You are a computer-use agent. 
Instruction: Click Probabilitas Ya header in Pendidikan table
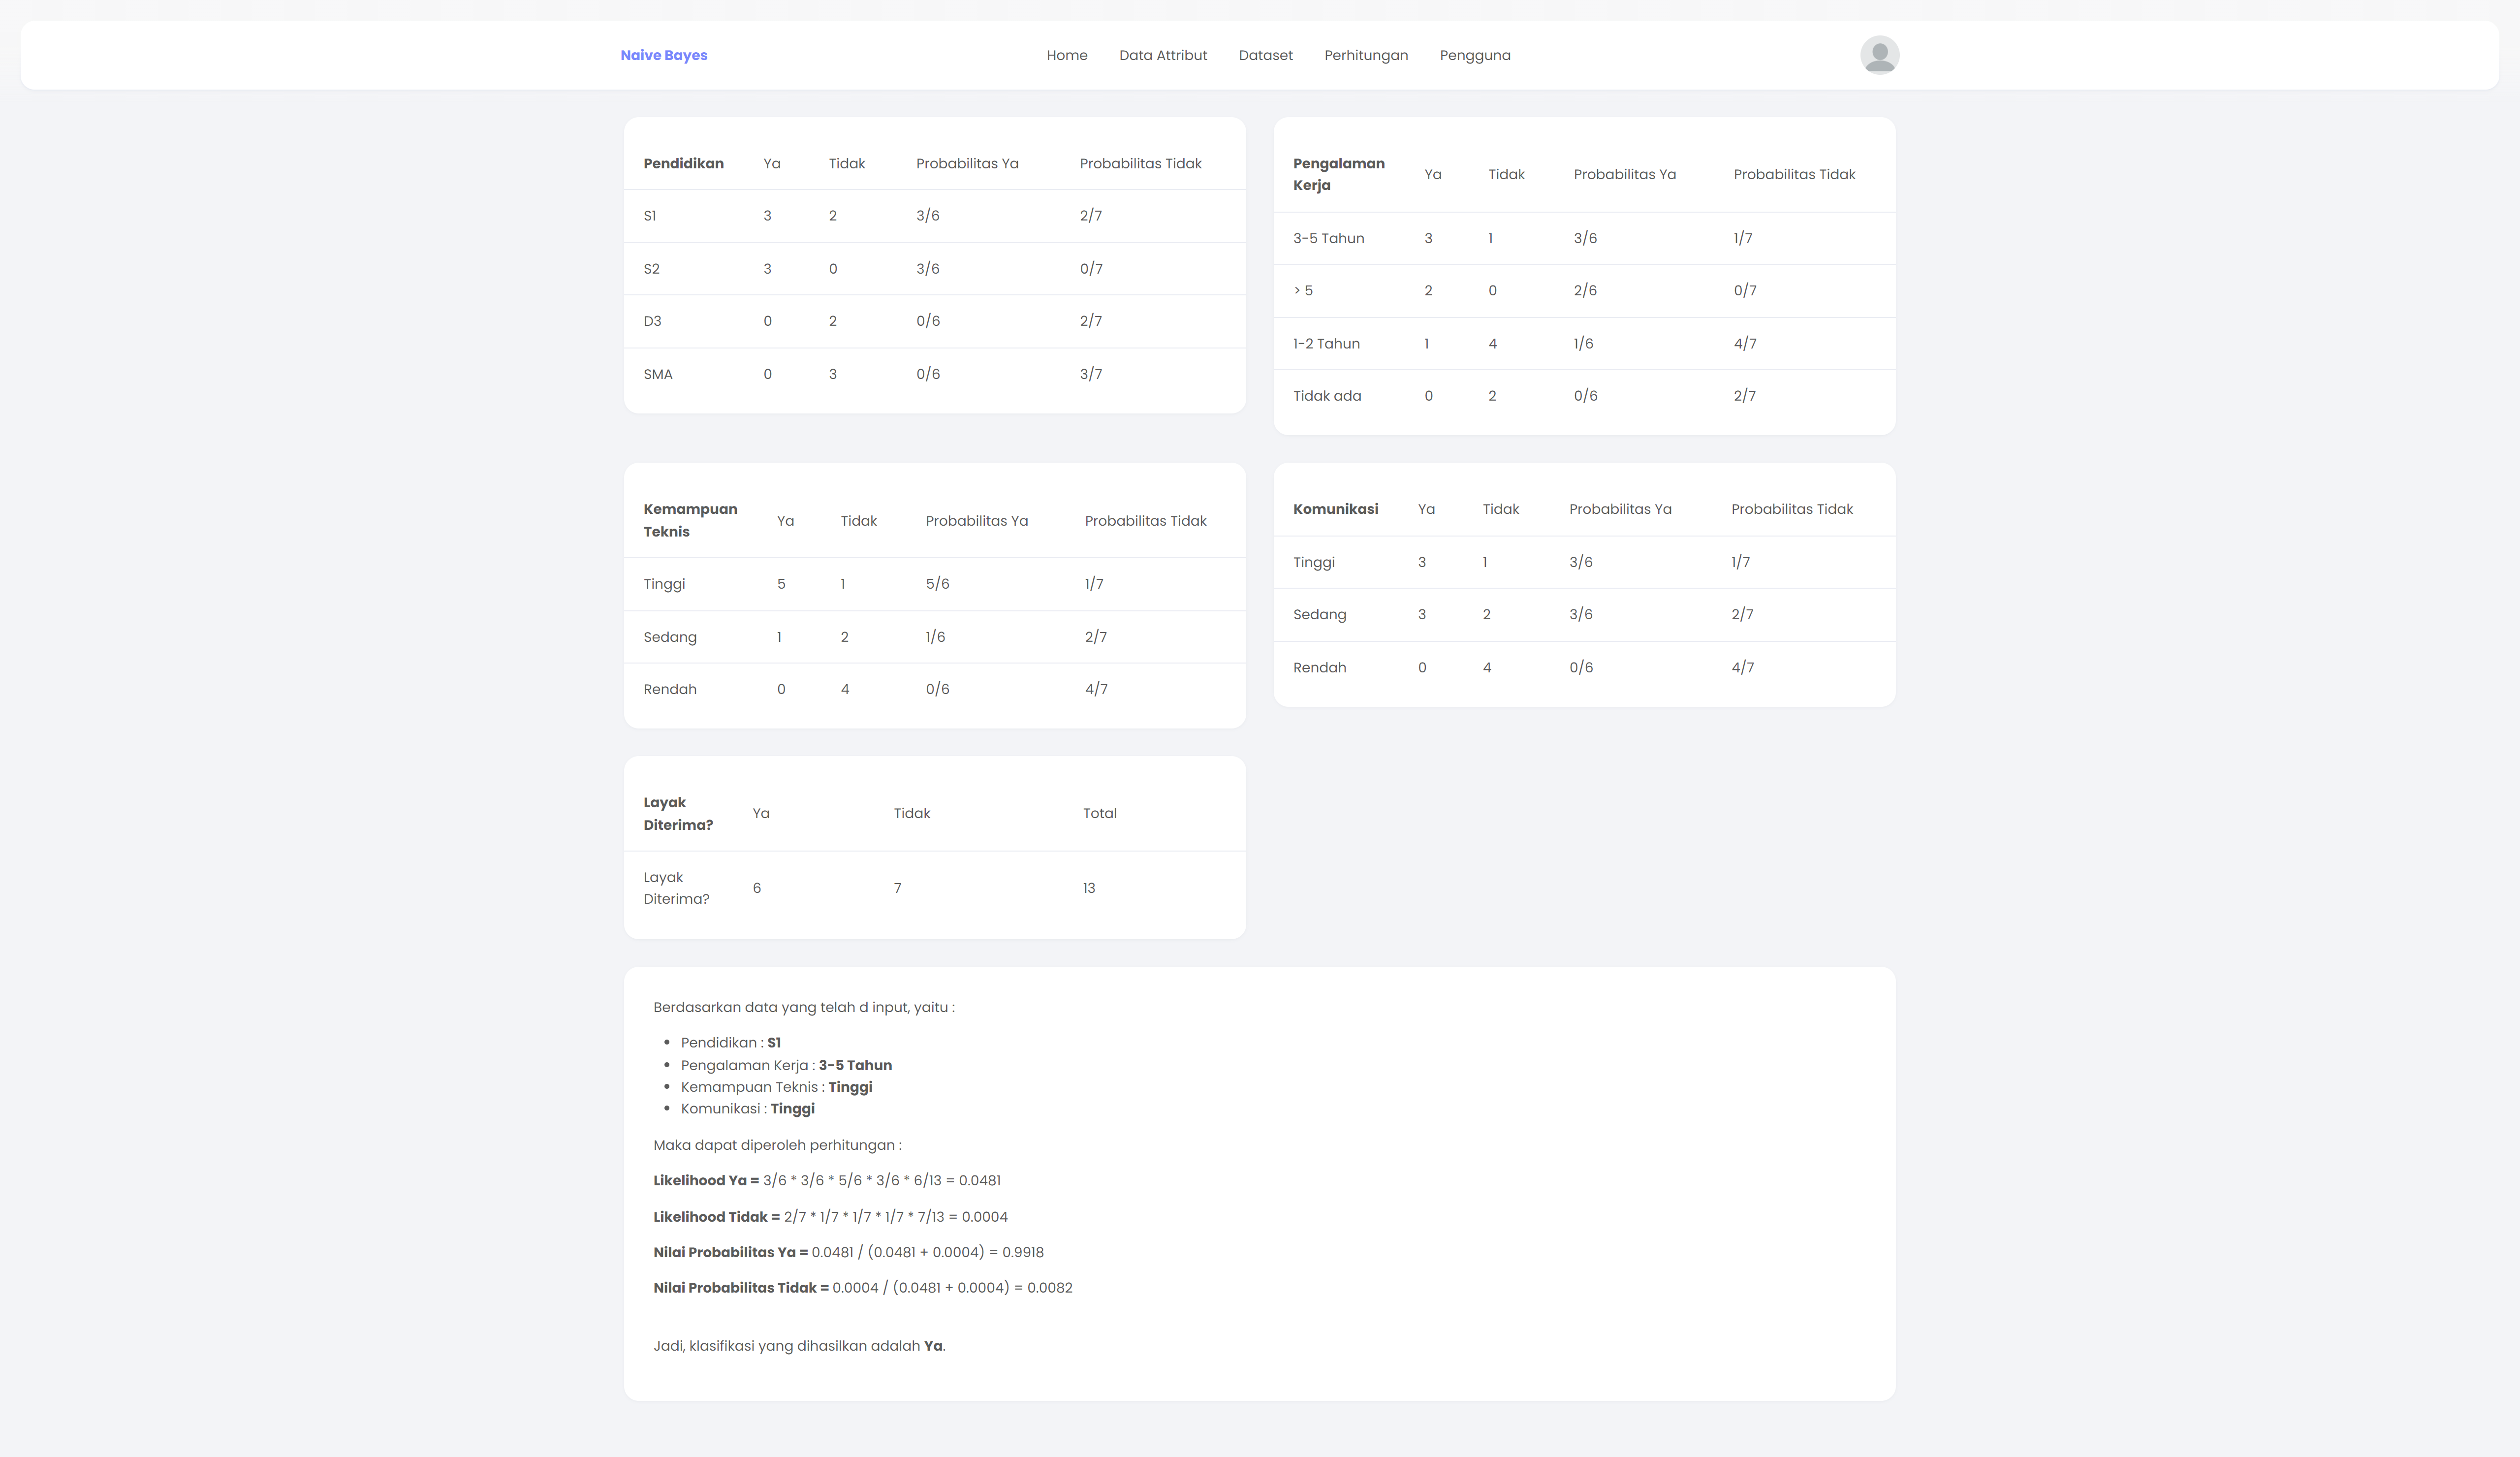[x=967, y=163]
